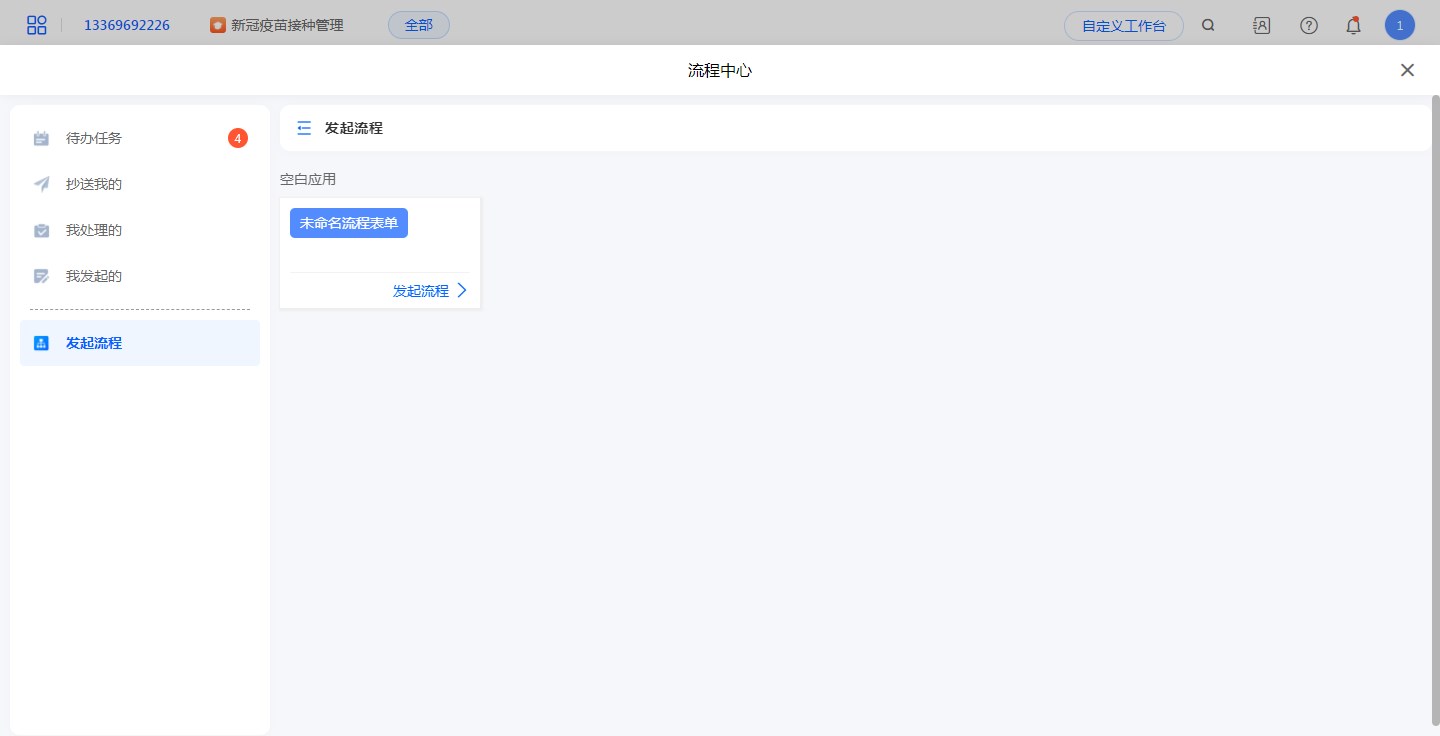Select 我处理的 in the sidebar
The image size is (1440, 736).
(x=94, y=230)
